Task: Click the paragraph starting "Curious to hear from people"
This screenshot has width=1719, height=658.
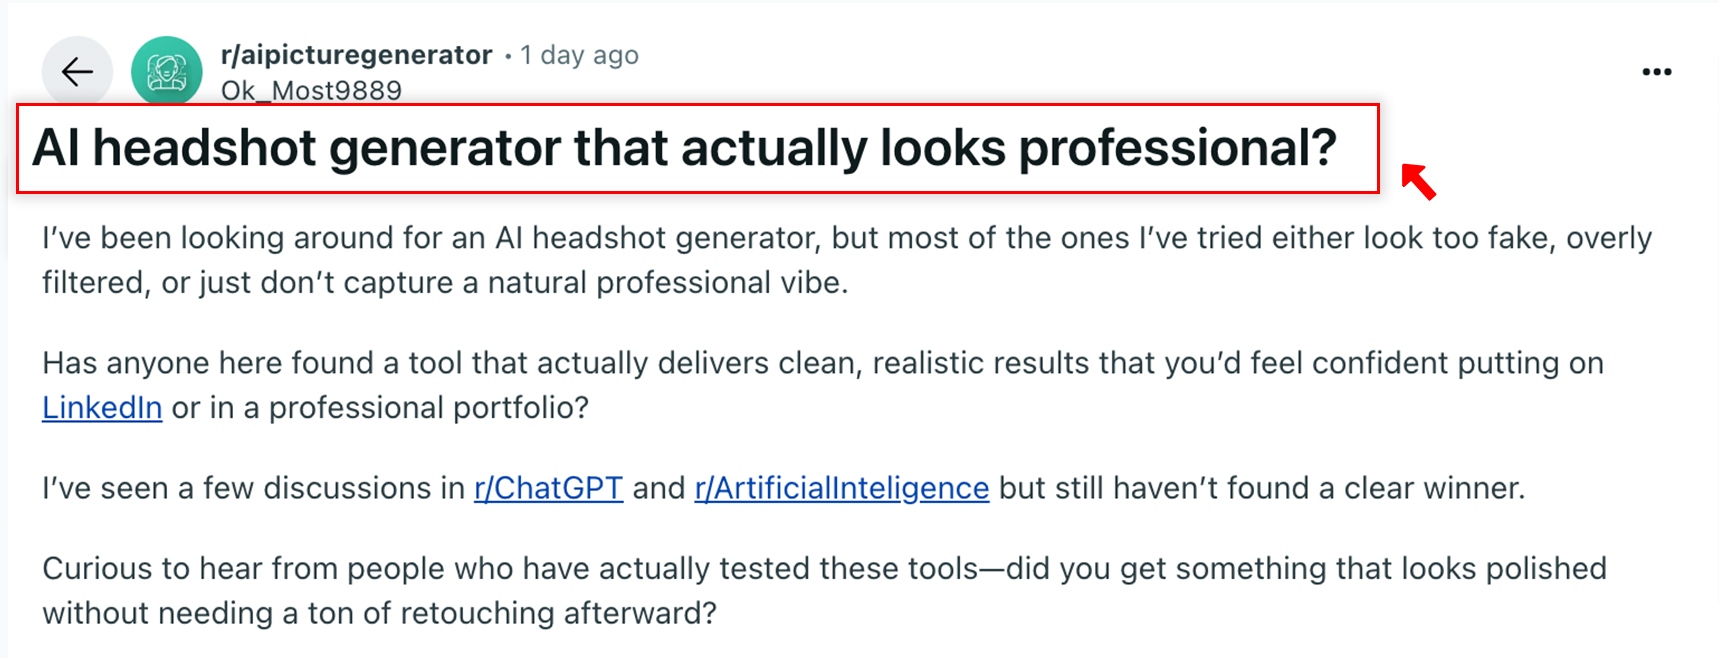Action: [823, 568]
